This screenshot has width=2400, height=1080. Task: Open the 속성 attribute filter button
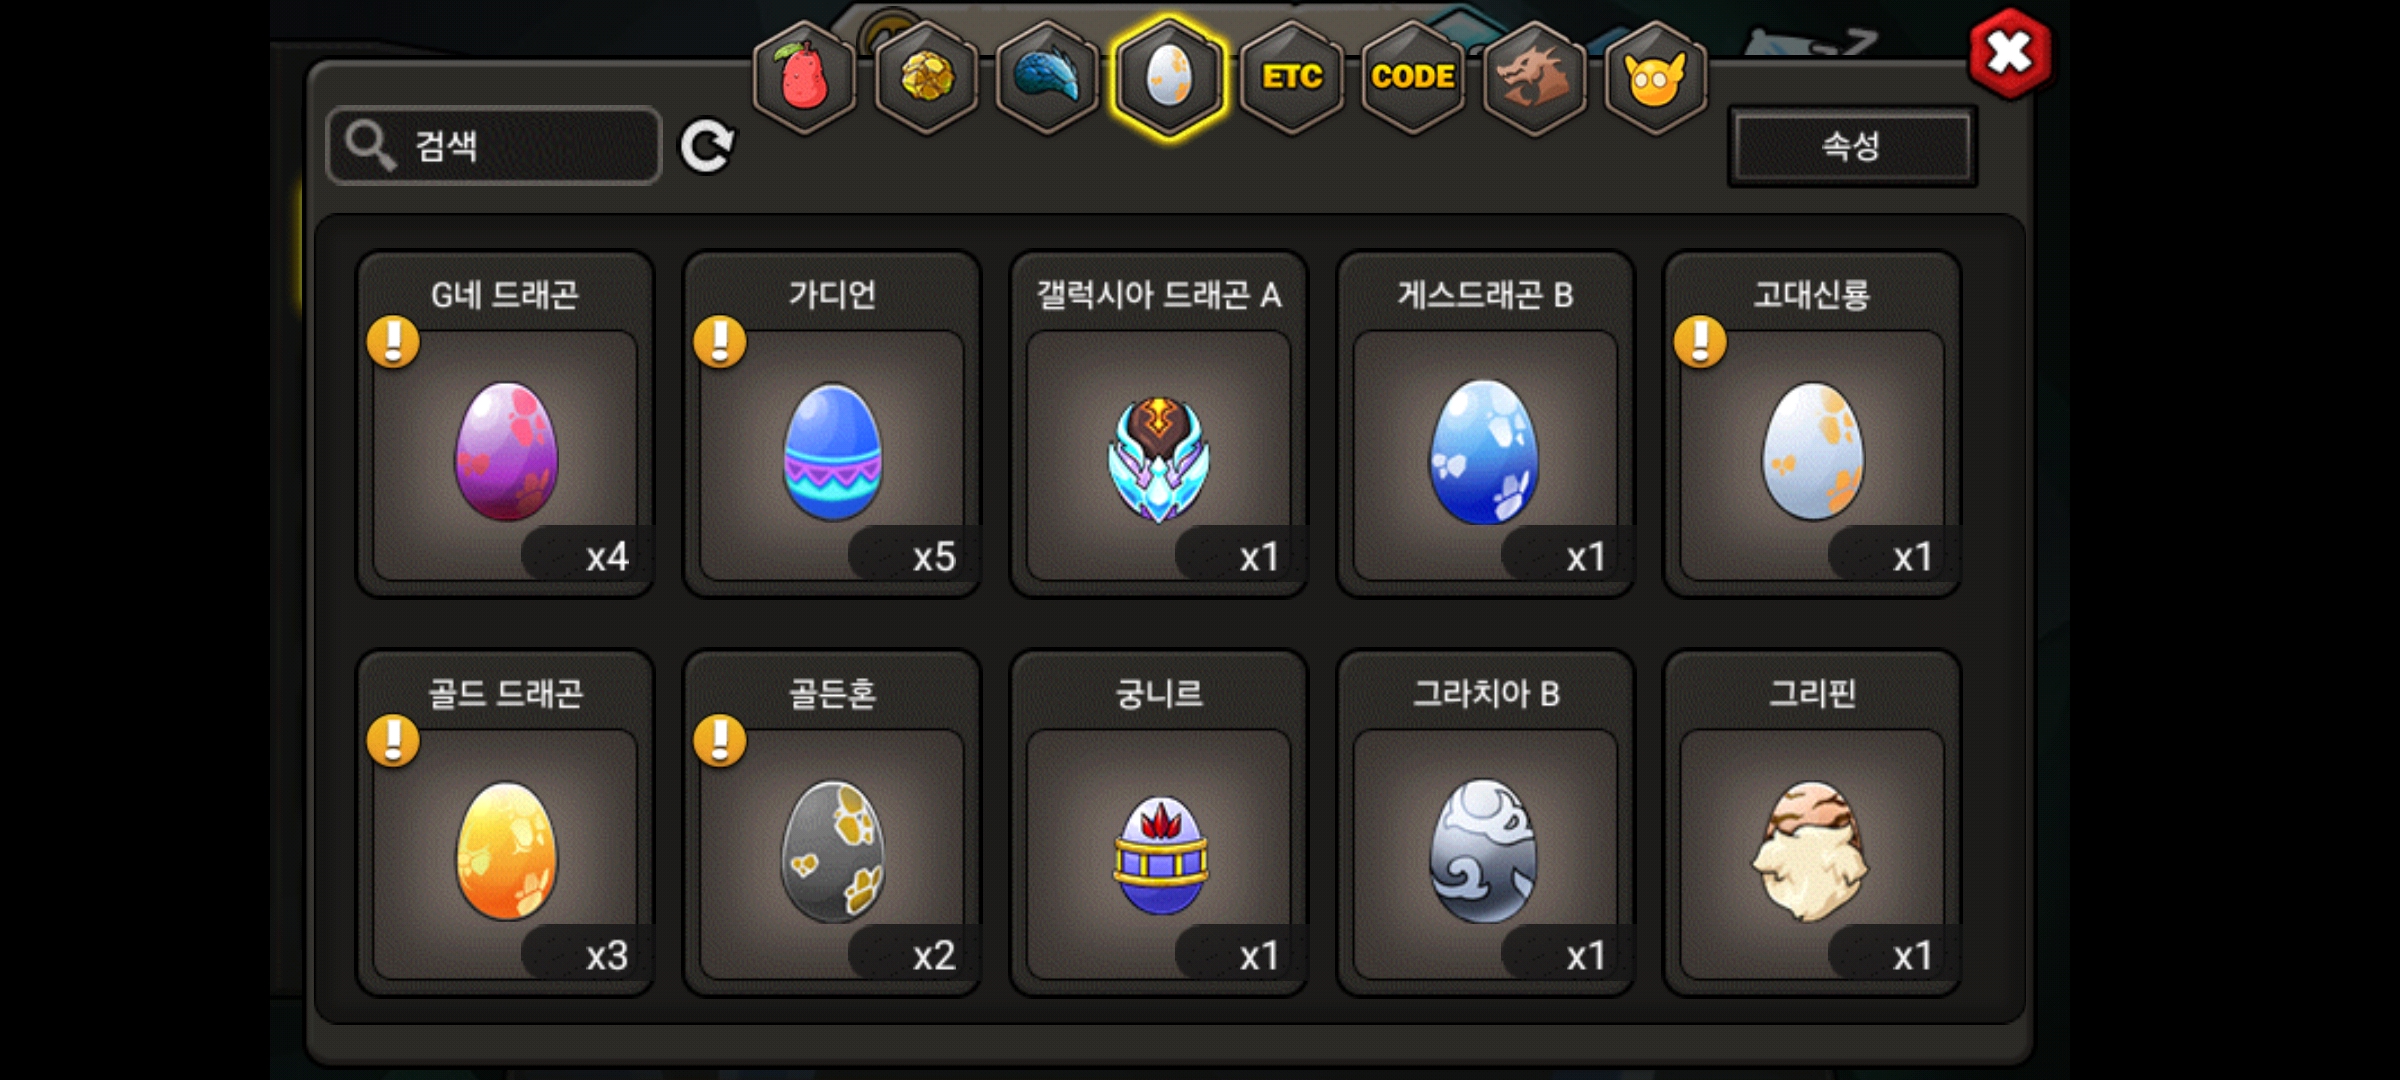1852,147
